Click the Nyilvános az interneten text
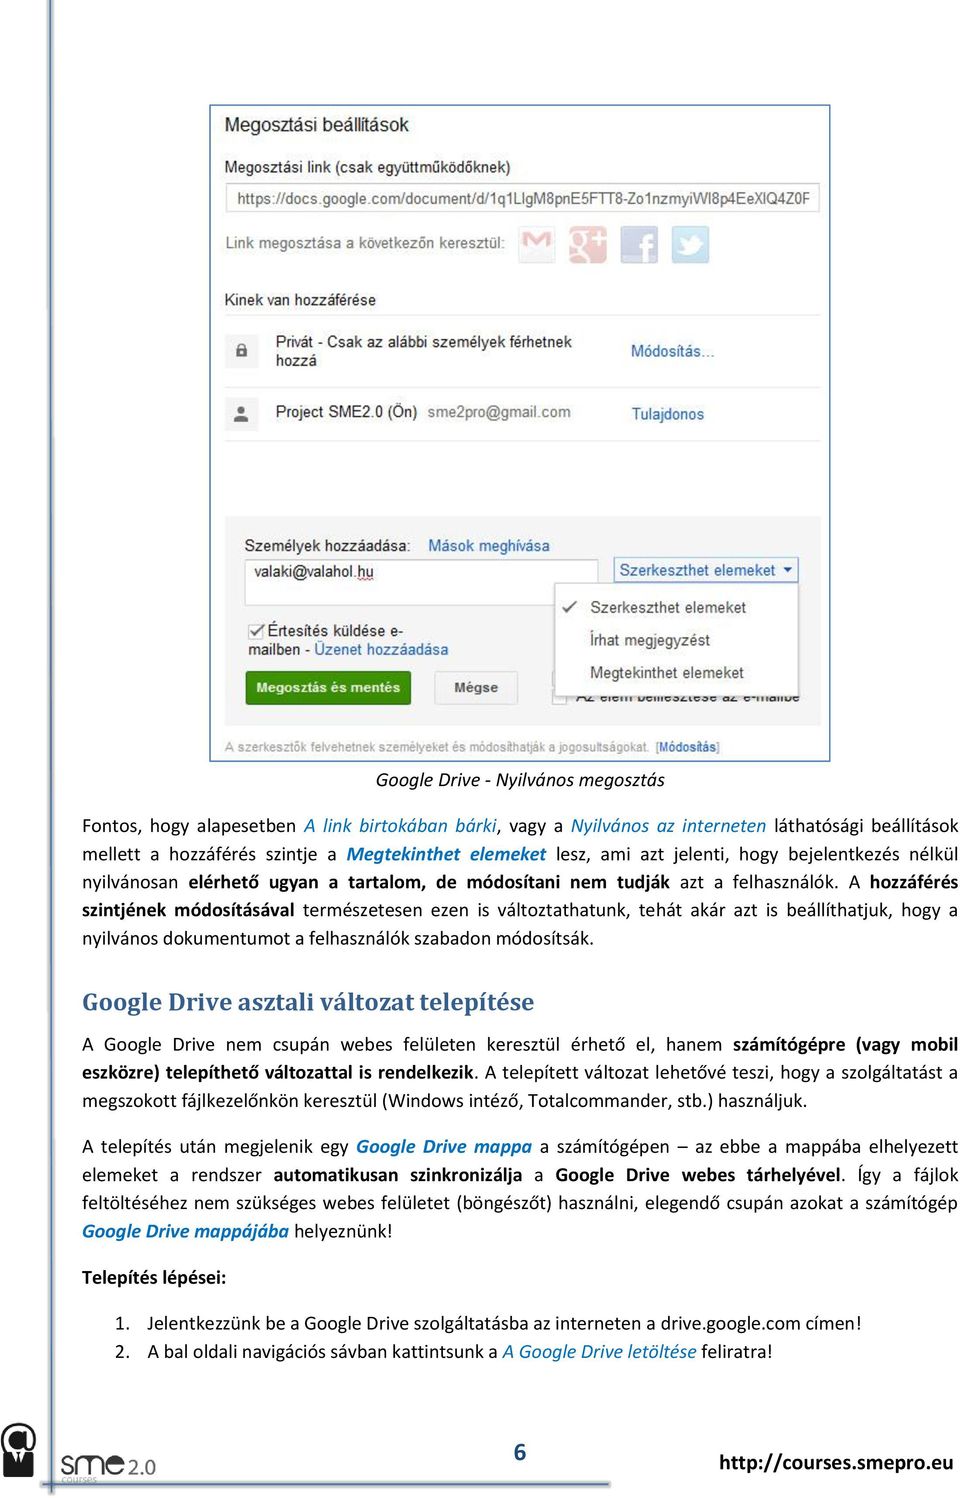 pyautogui.click(x=668, y=826)
